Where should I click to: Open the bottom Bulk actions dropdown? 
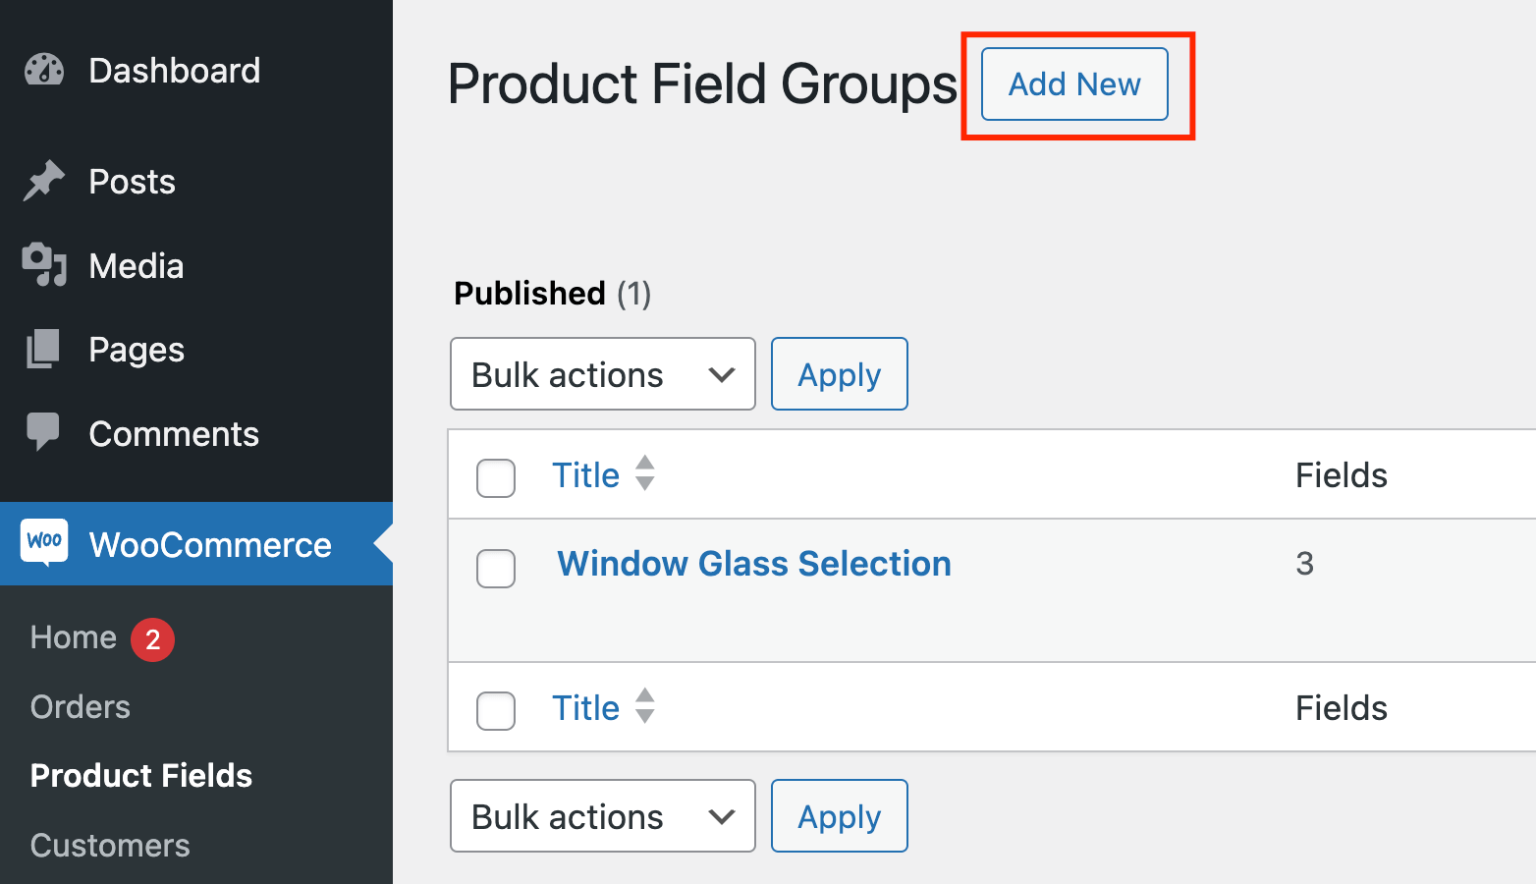pyautogui.click(x=601, y=816)
